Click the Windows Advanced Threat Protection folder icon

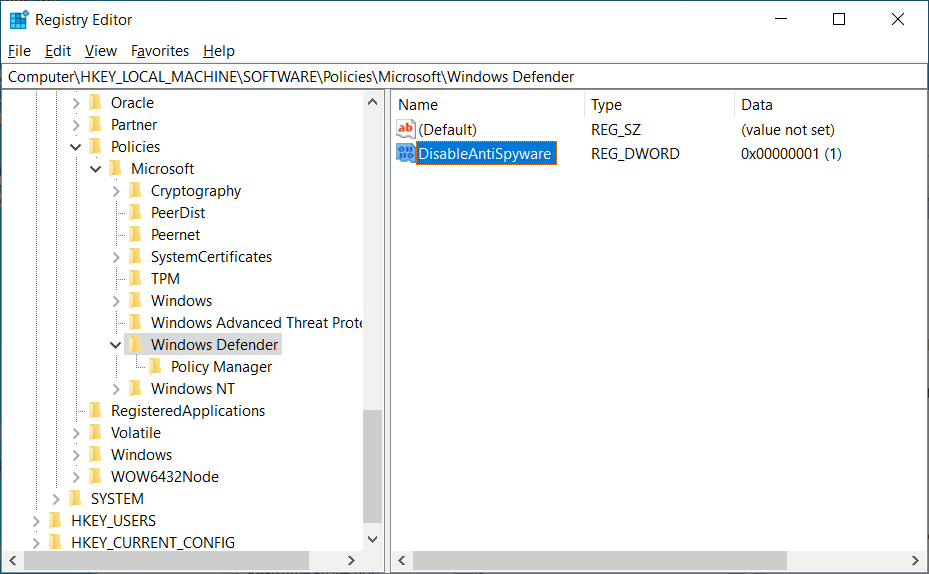[136, 322]
